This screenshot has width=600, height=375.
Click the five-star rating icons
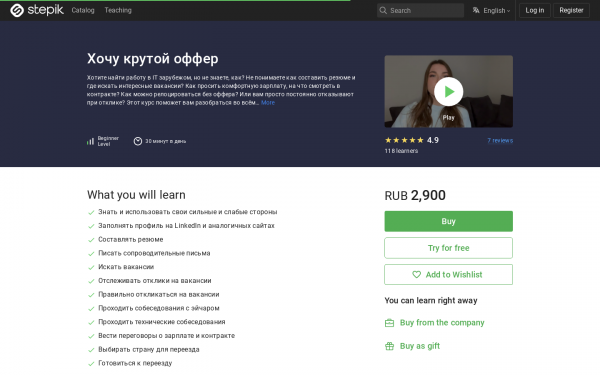[404, 140]
